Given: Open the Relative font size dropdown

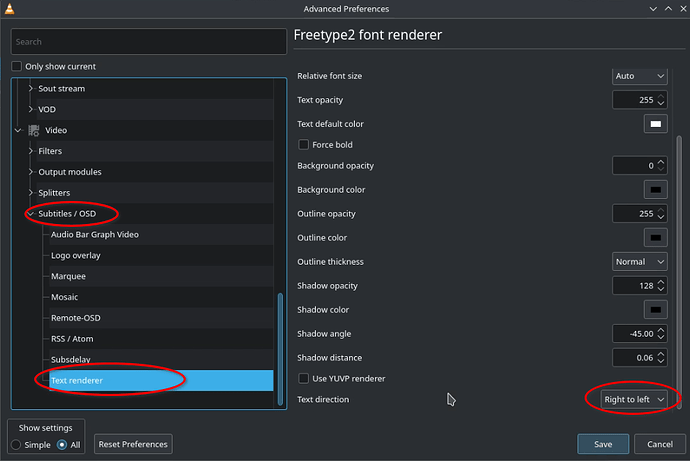Looking at the screenshot, I should (x=640, y=76).
